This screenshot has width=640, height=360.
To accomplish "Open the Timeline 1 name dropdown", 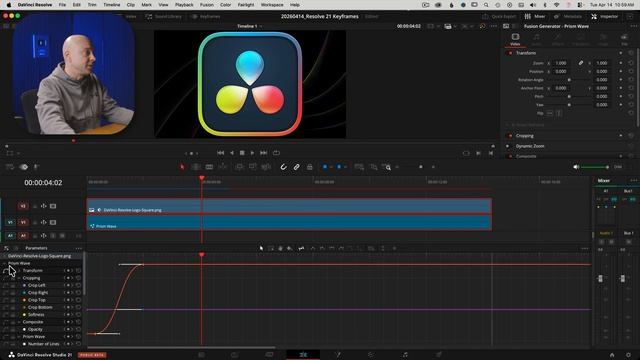I will 249,26.
